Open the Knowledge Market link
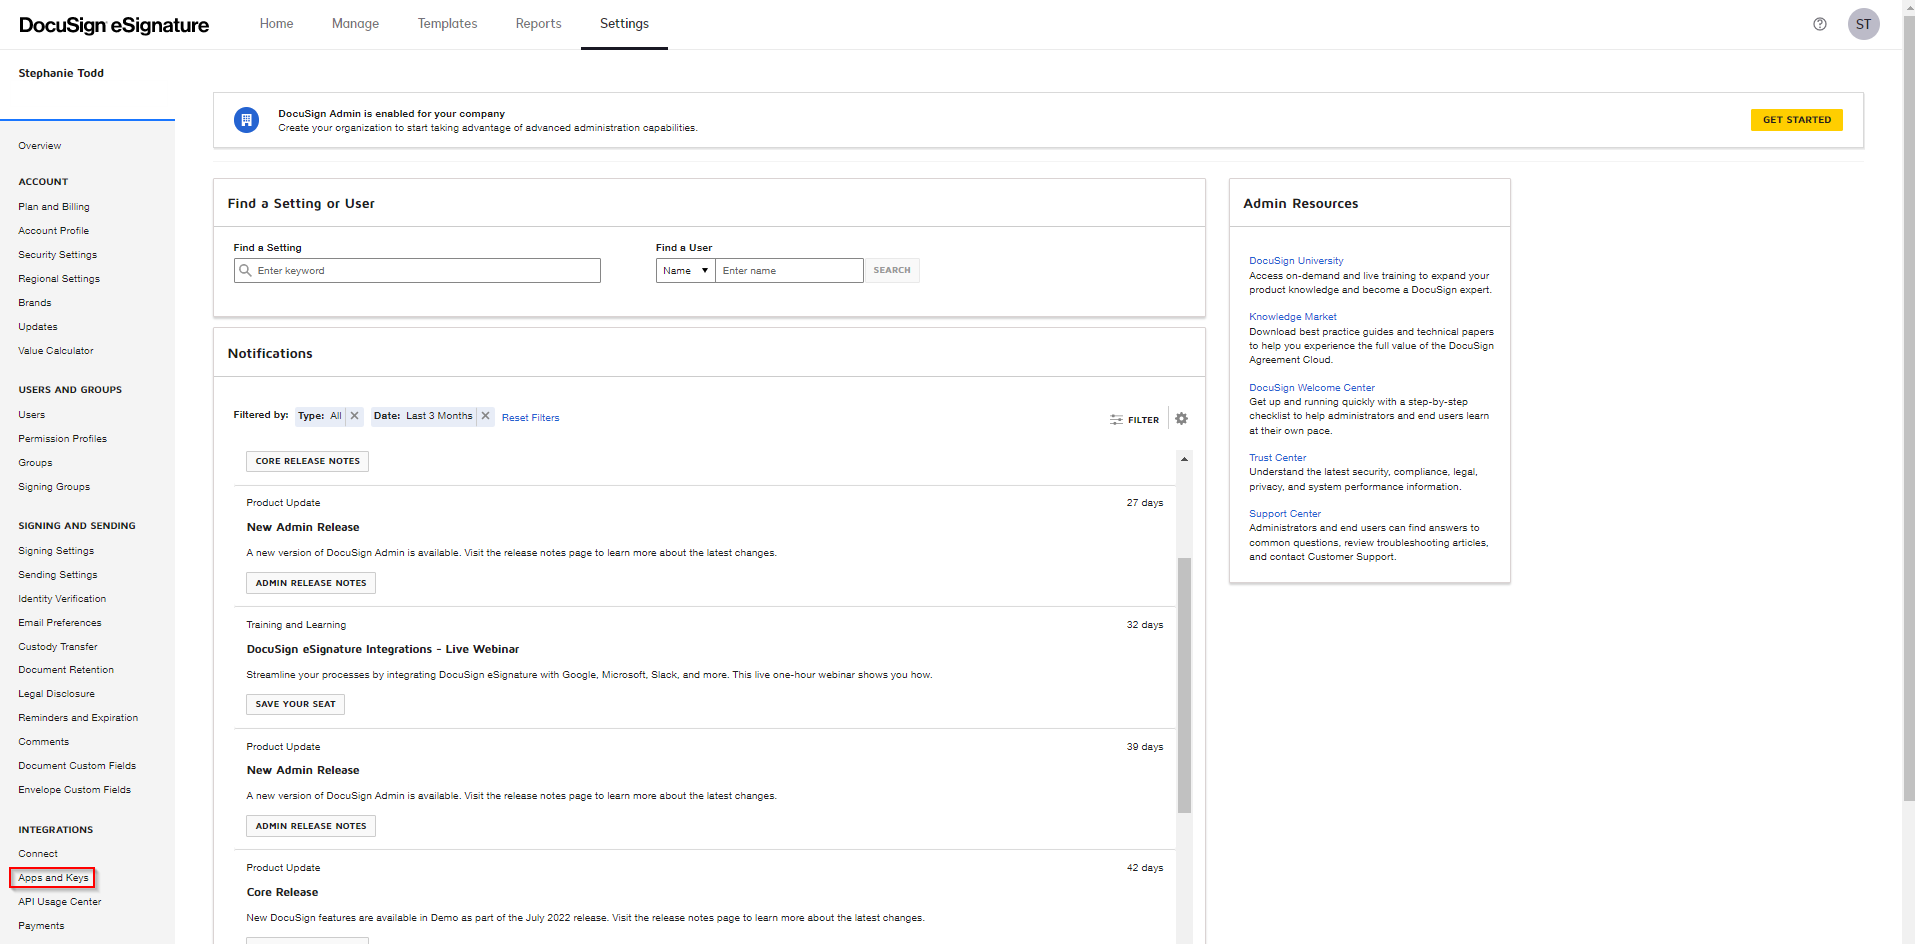This screenshot has width=1915, height=944. [1293, 317]
